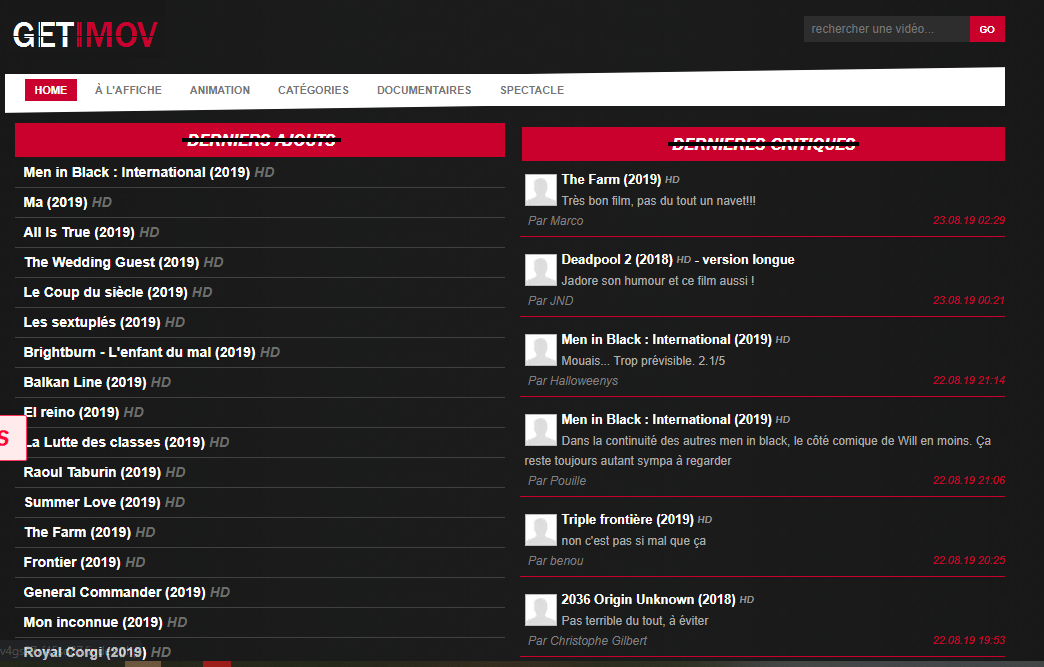1044x667 pixels.
Task: Click the GO search button
Action: pos(987,29)
